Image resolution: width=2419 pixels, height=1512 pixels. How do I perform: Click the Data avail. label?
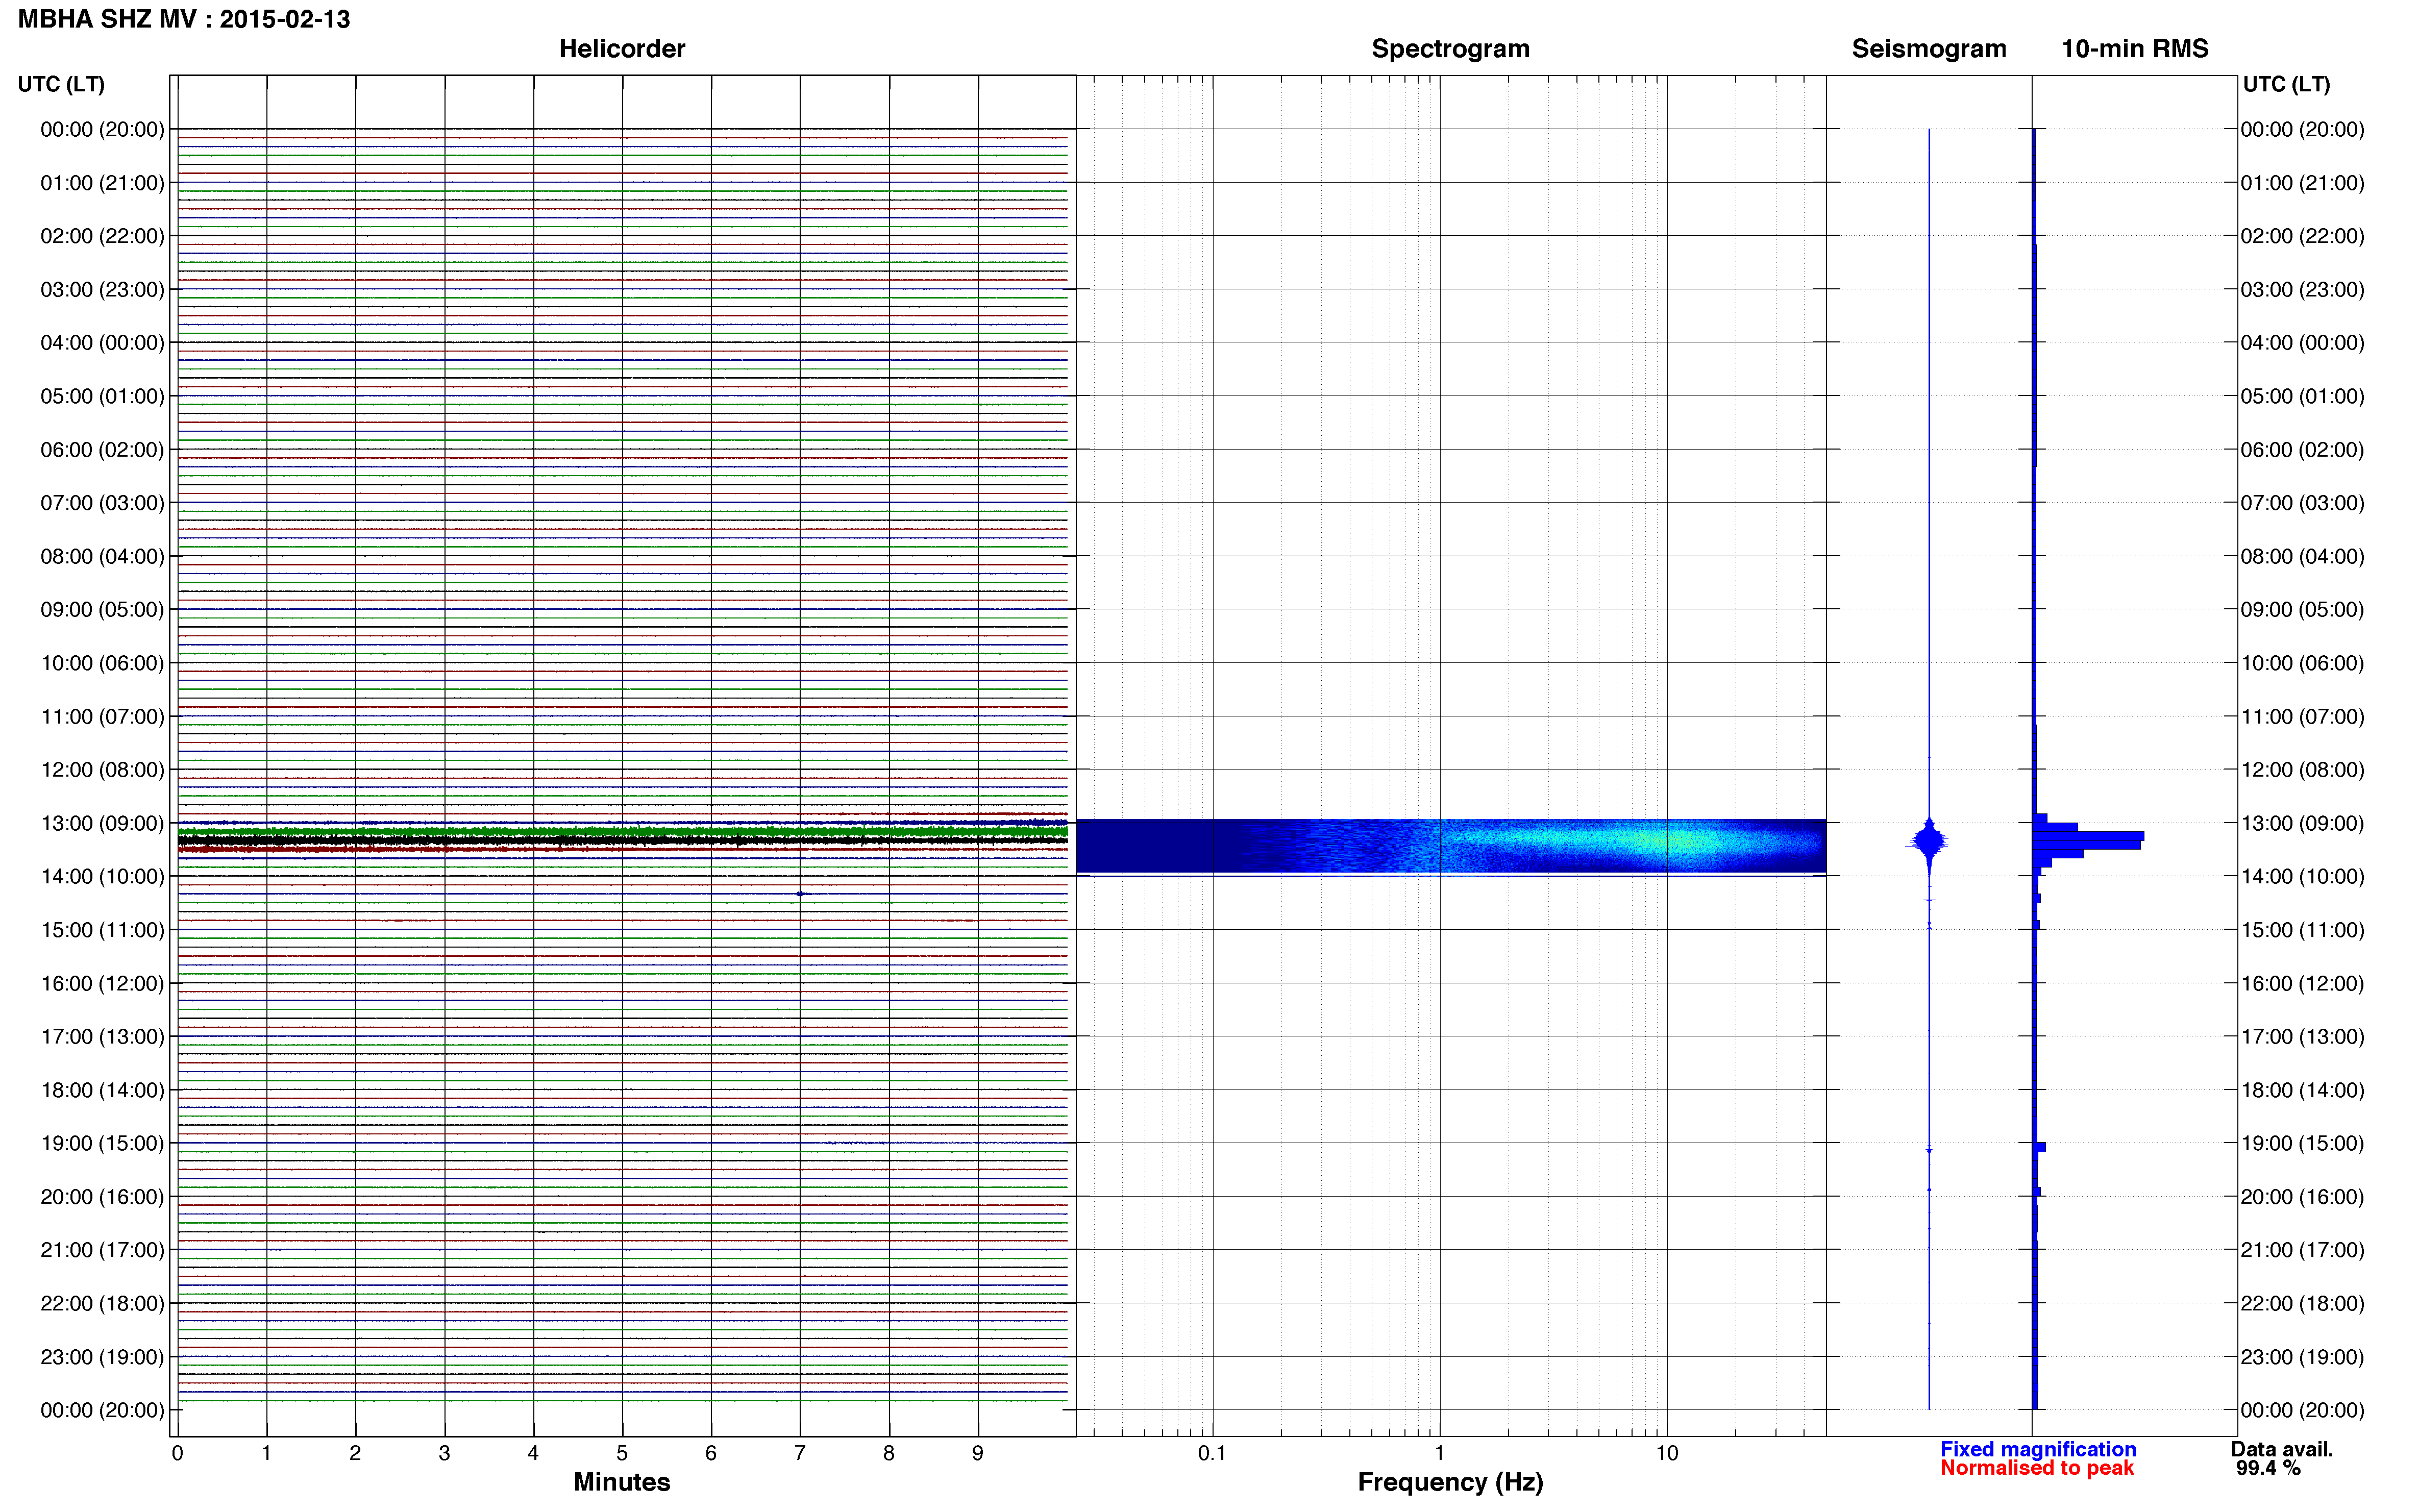2282,1449
